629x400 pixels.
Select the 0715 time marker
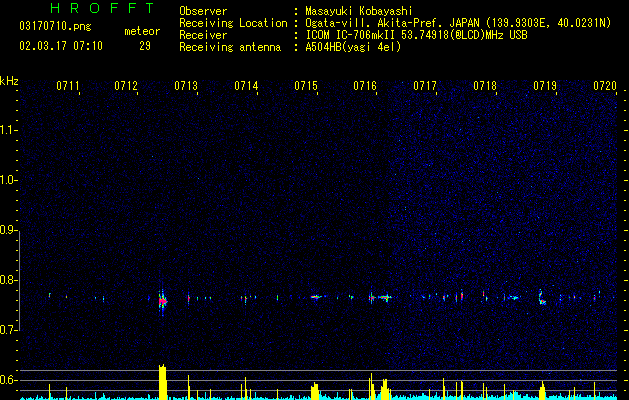pos(306,85)
